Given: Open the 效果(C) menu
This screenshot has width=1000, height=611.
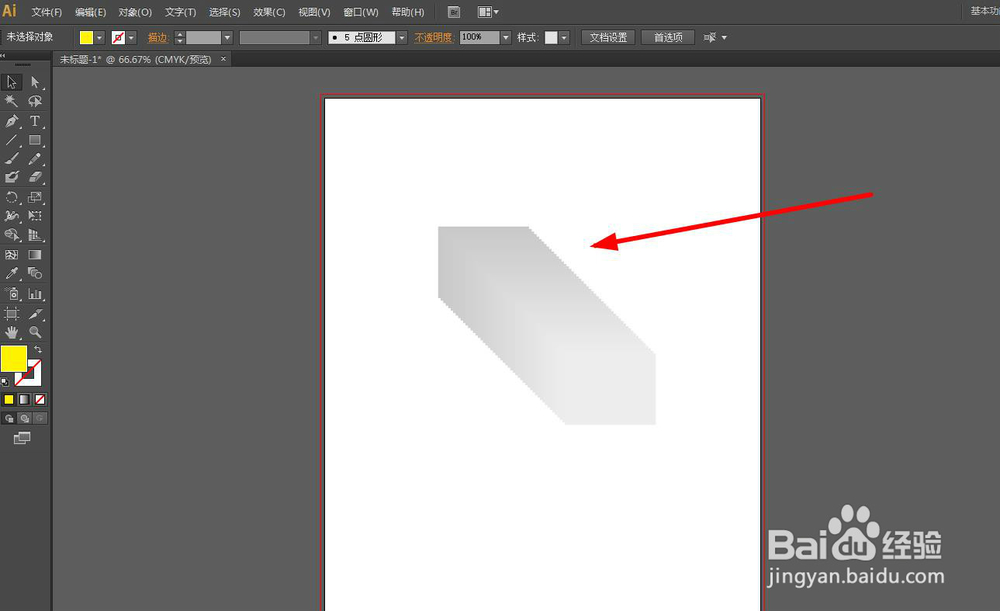Looking at the screenshot, I should point(269,12).
